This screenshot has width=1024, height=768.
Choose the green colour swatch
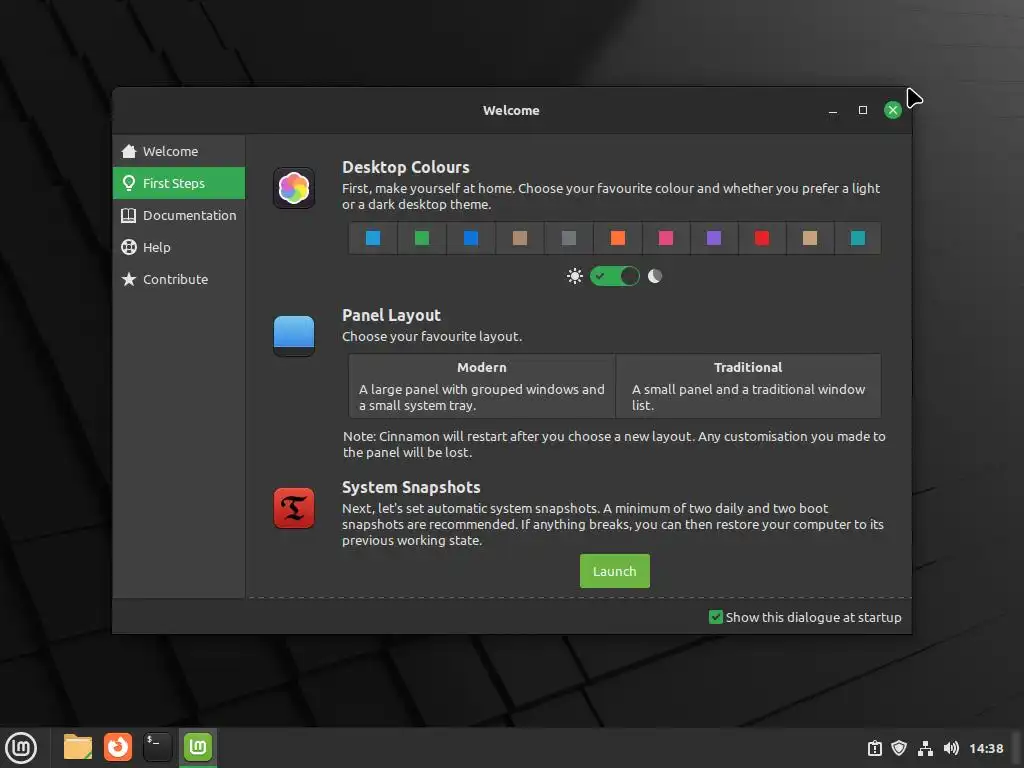pos(422,238)
